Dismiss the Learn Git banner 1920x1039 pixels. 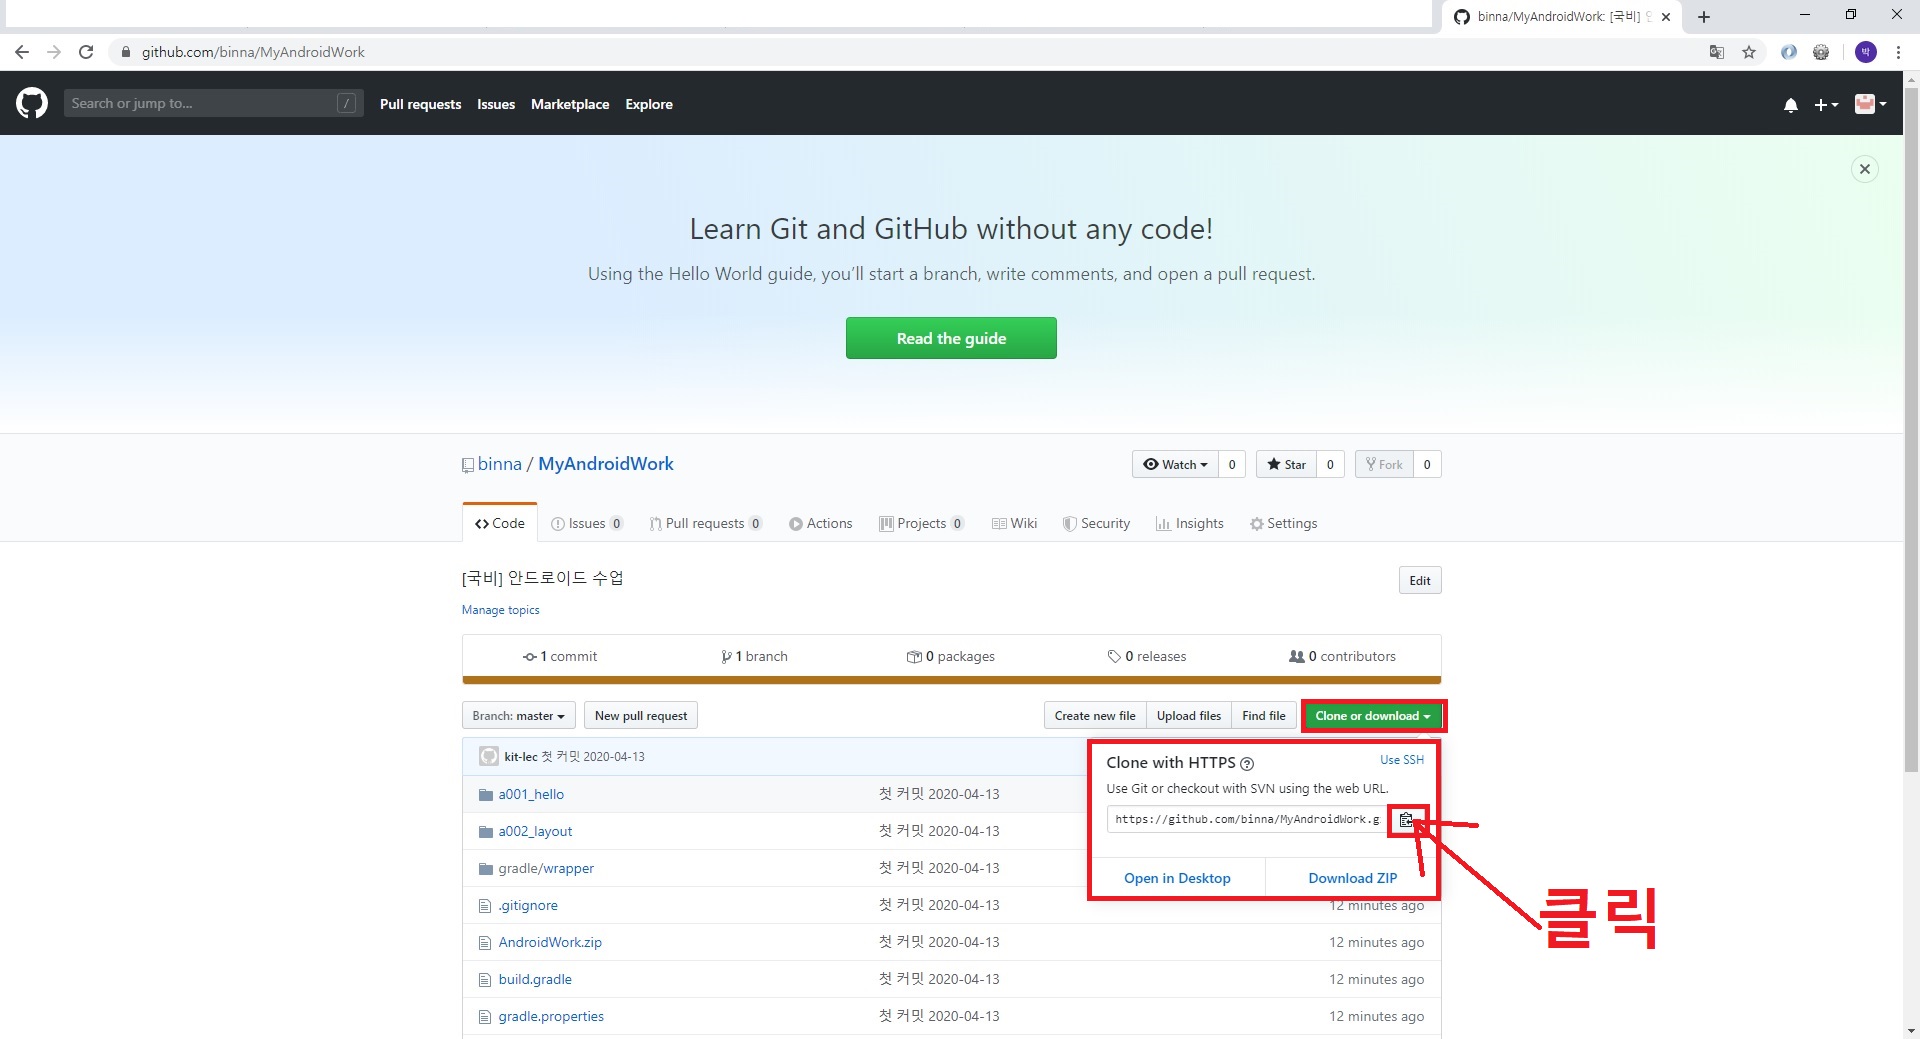pyautogui.click(x=1864, y=169)
